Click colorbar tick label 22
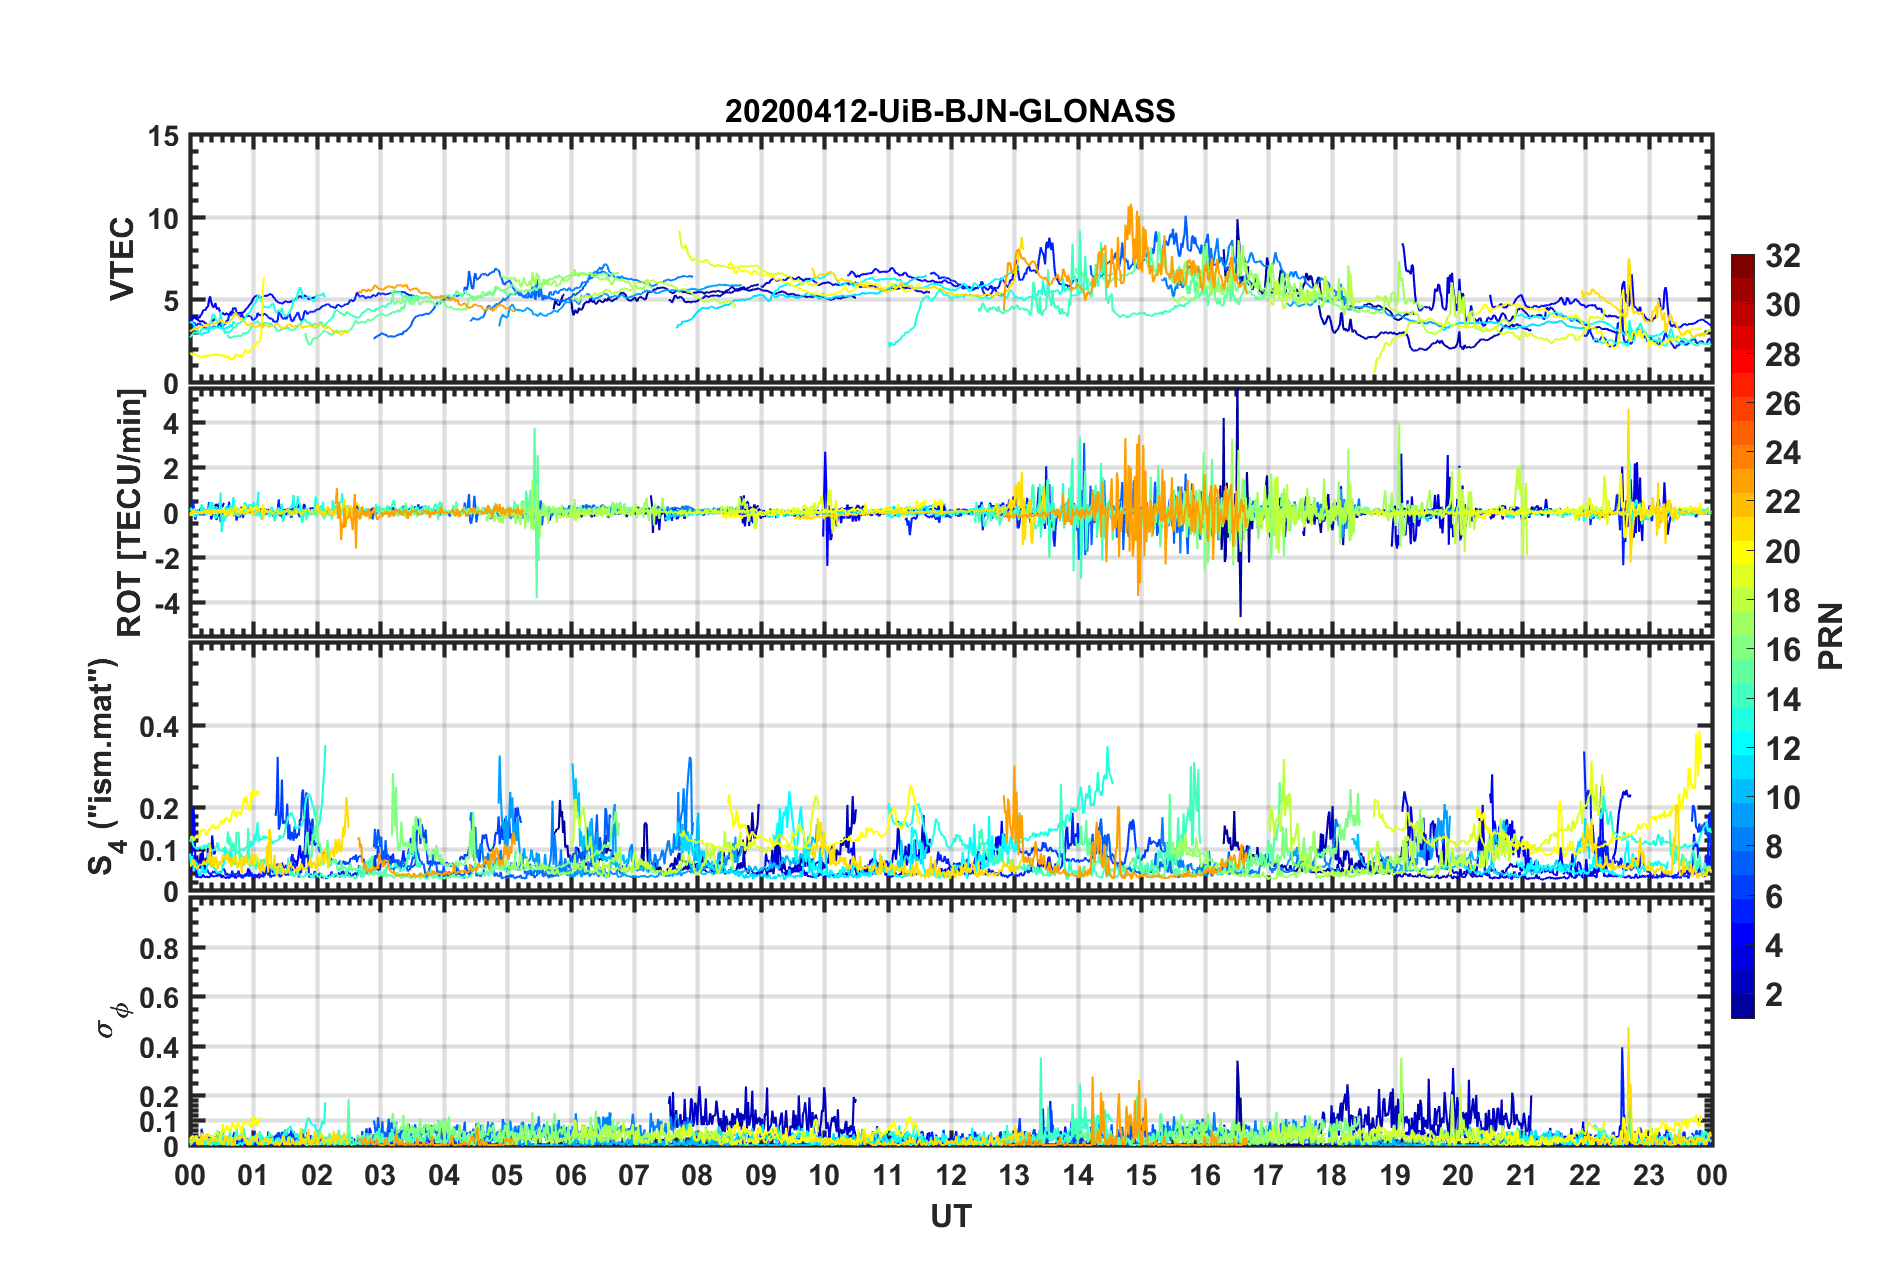The height and width of the screenshot is (1272, 1902). [x=1783, y=502]
